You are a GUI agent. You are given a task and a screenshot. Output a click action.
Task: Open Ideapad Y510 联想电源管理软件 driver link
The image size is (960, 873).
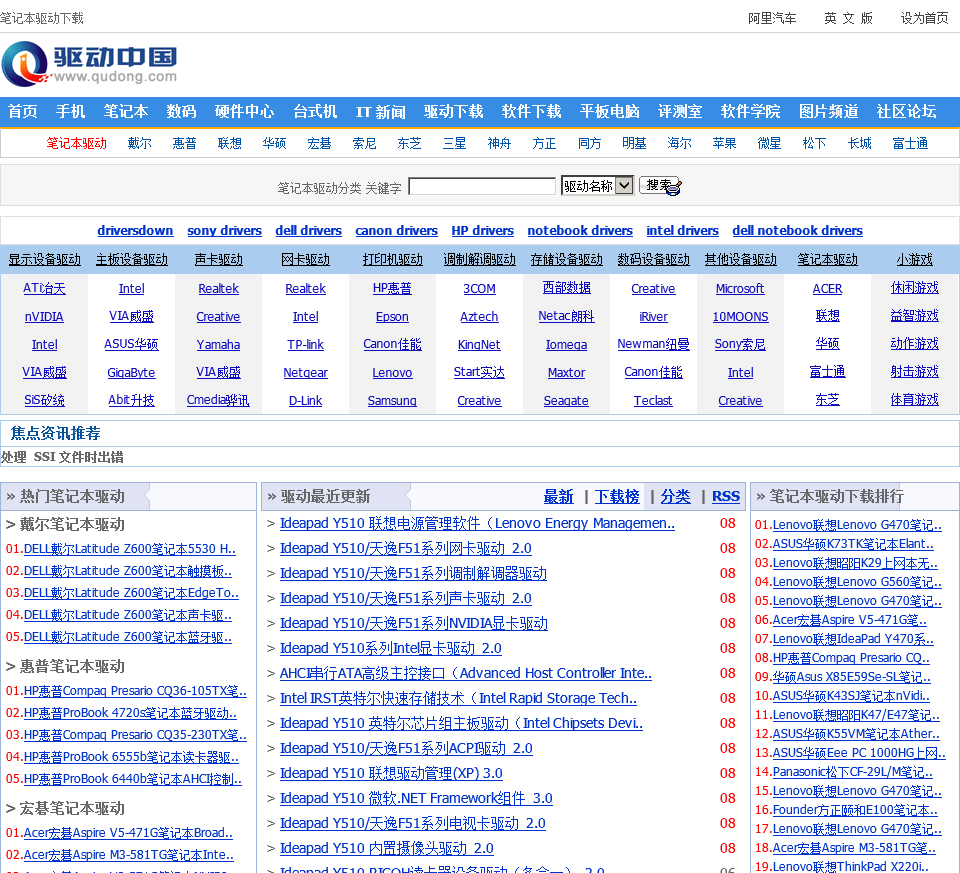pos(478,523)
